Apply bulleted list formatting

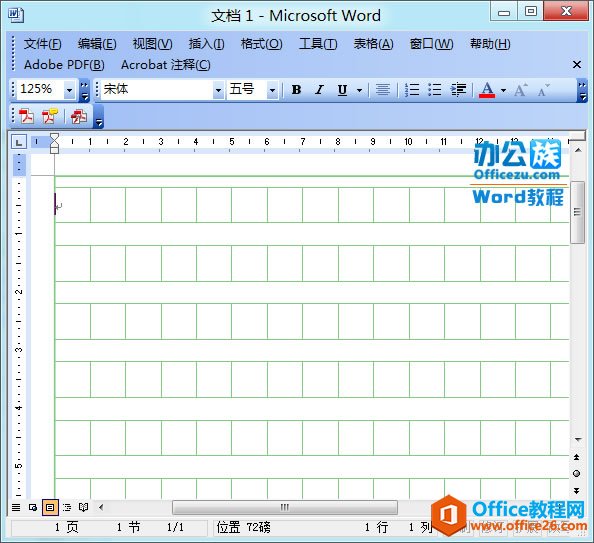click(x=435, y=90)
